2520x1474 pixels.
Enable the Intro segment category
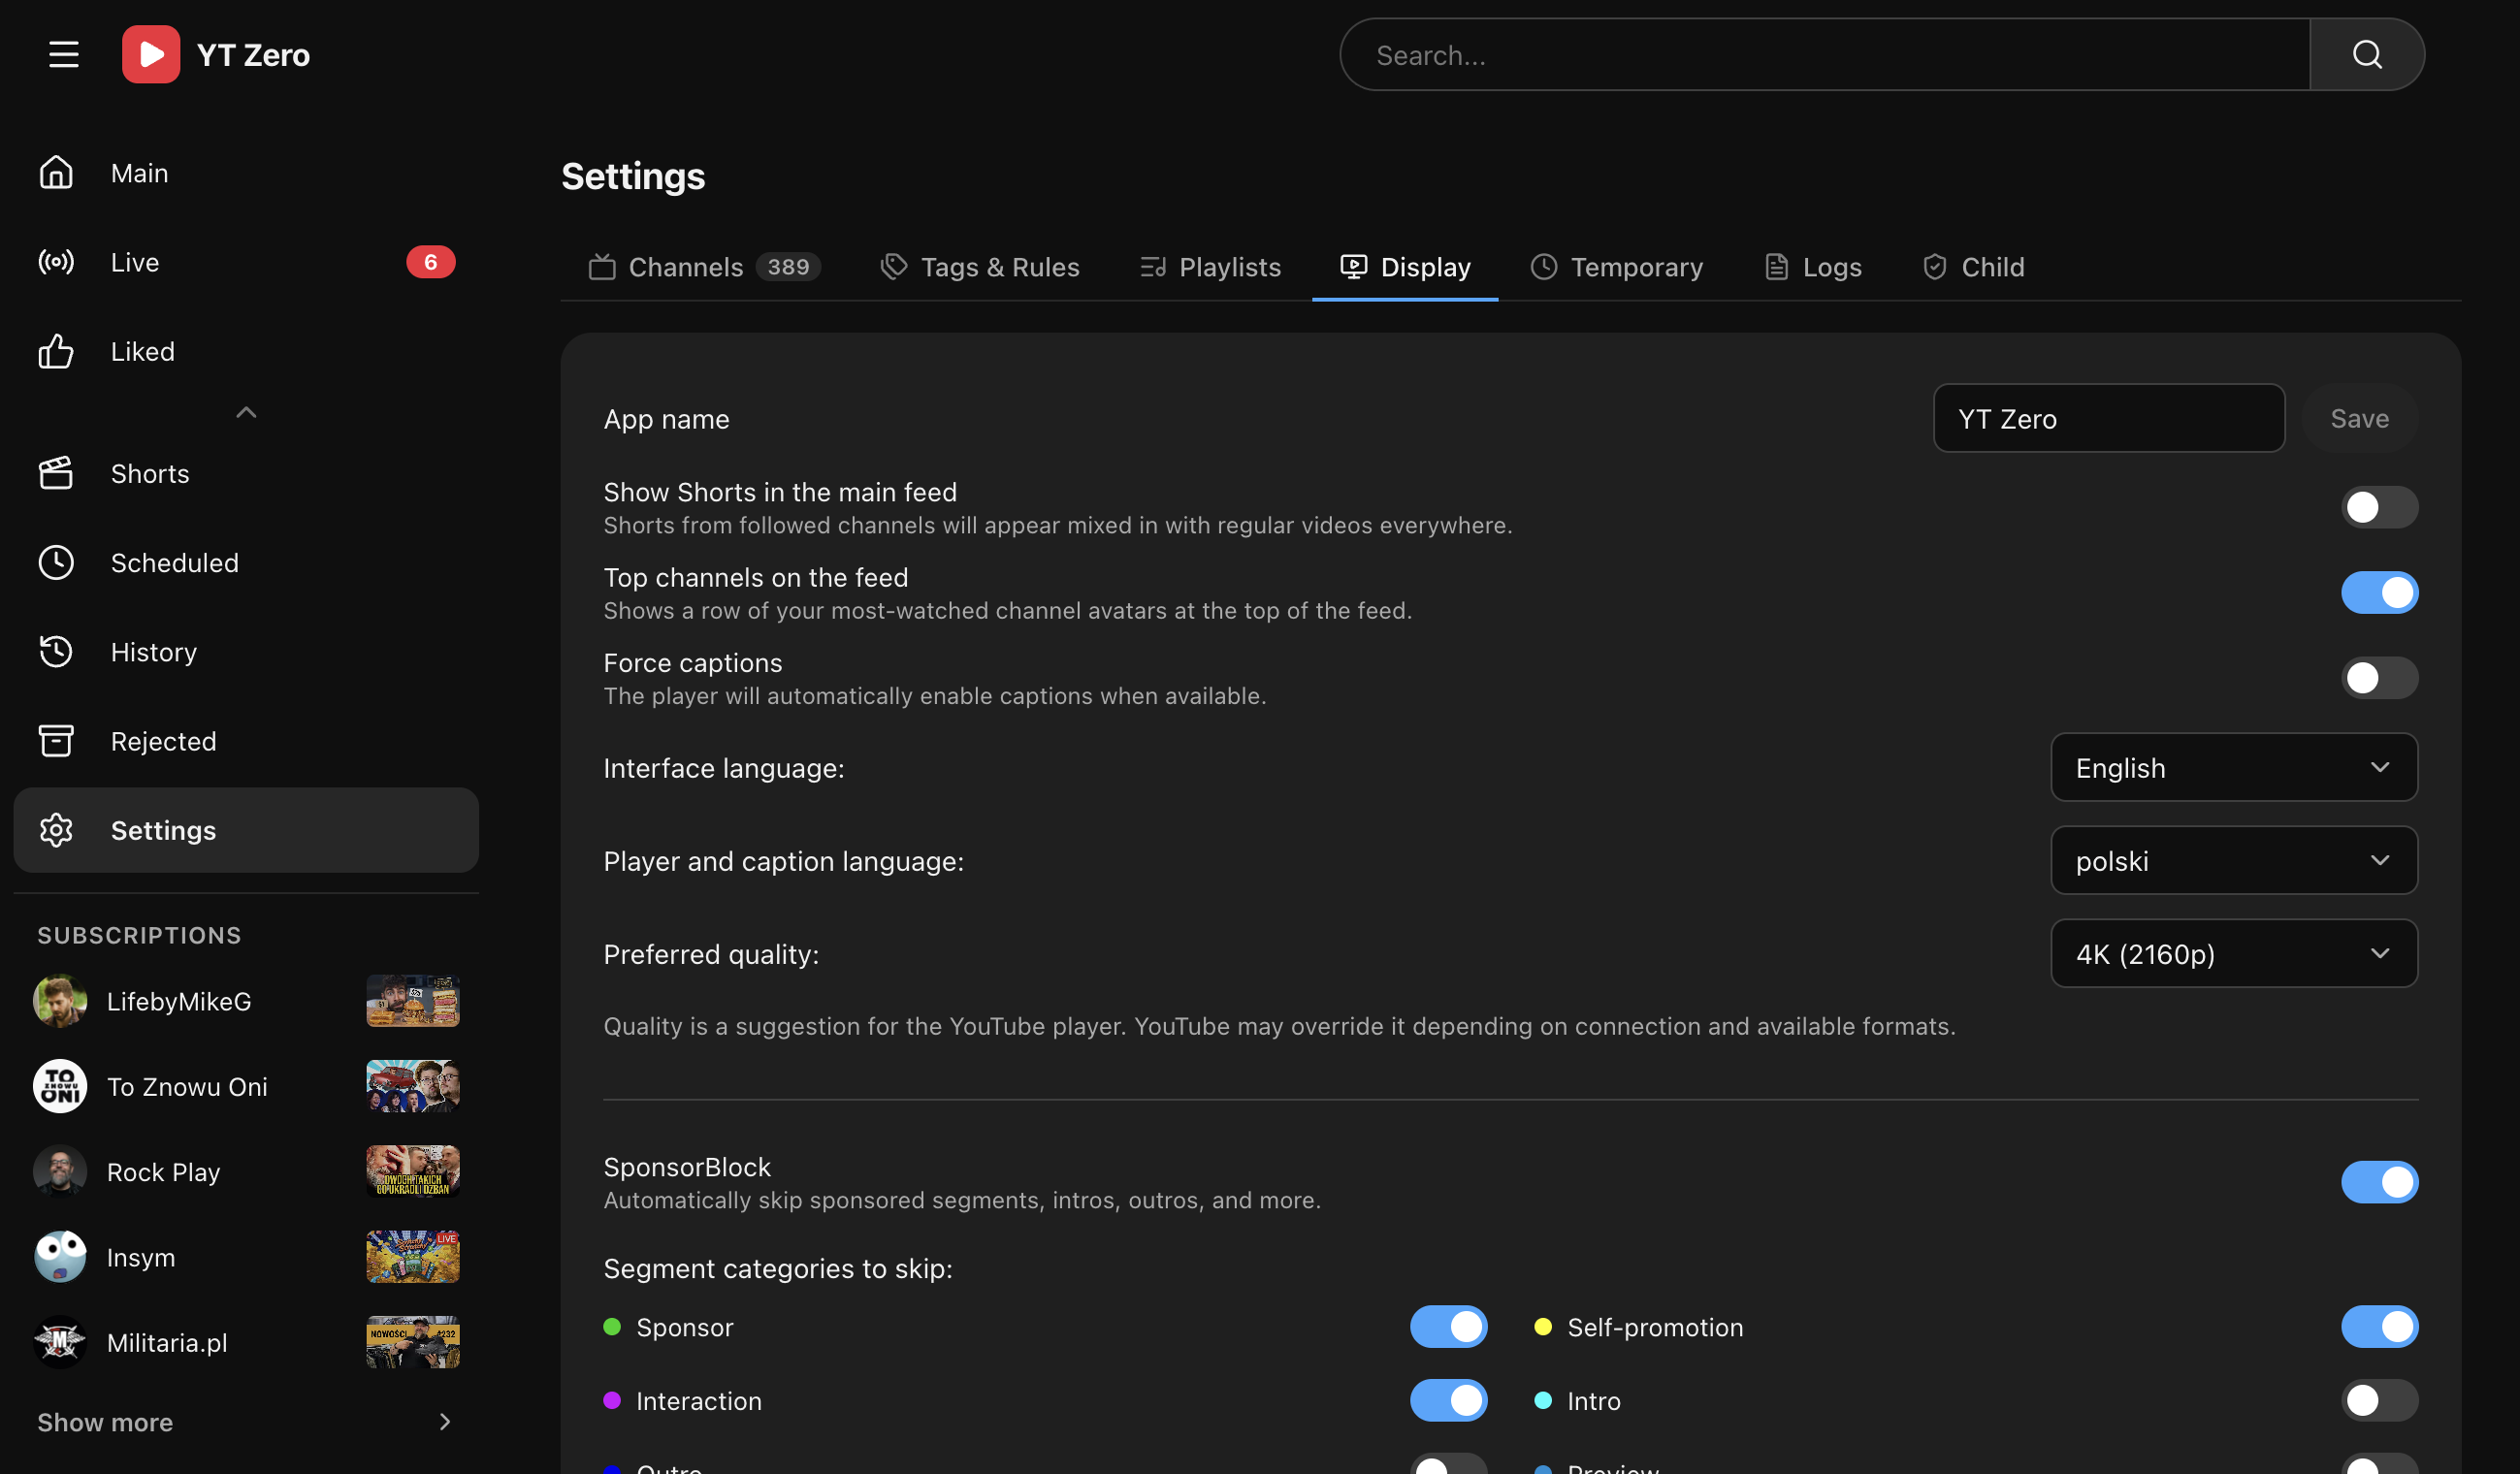[2379, 1401]
